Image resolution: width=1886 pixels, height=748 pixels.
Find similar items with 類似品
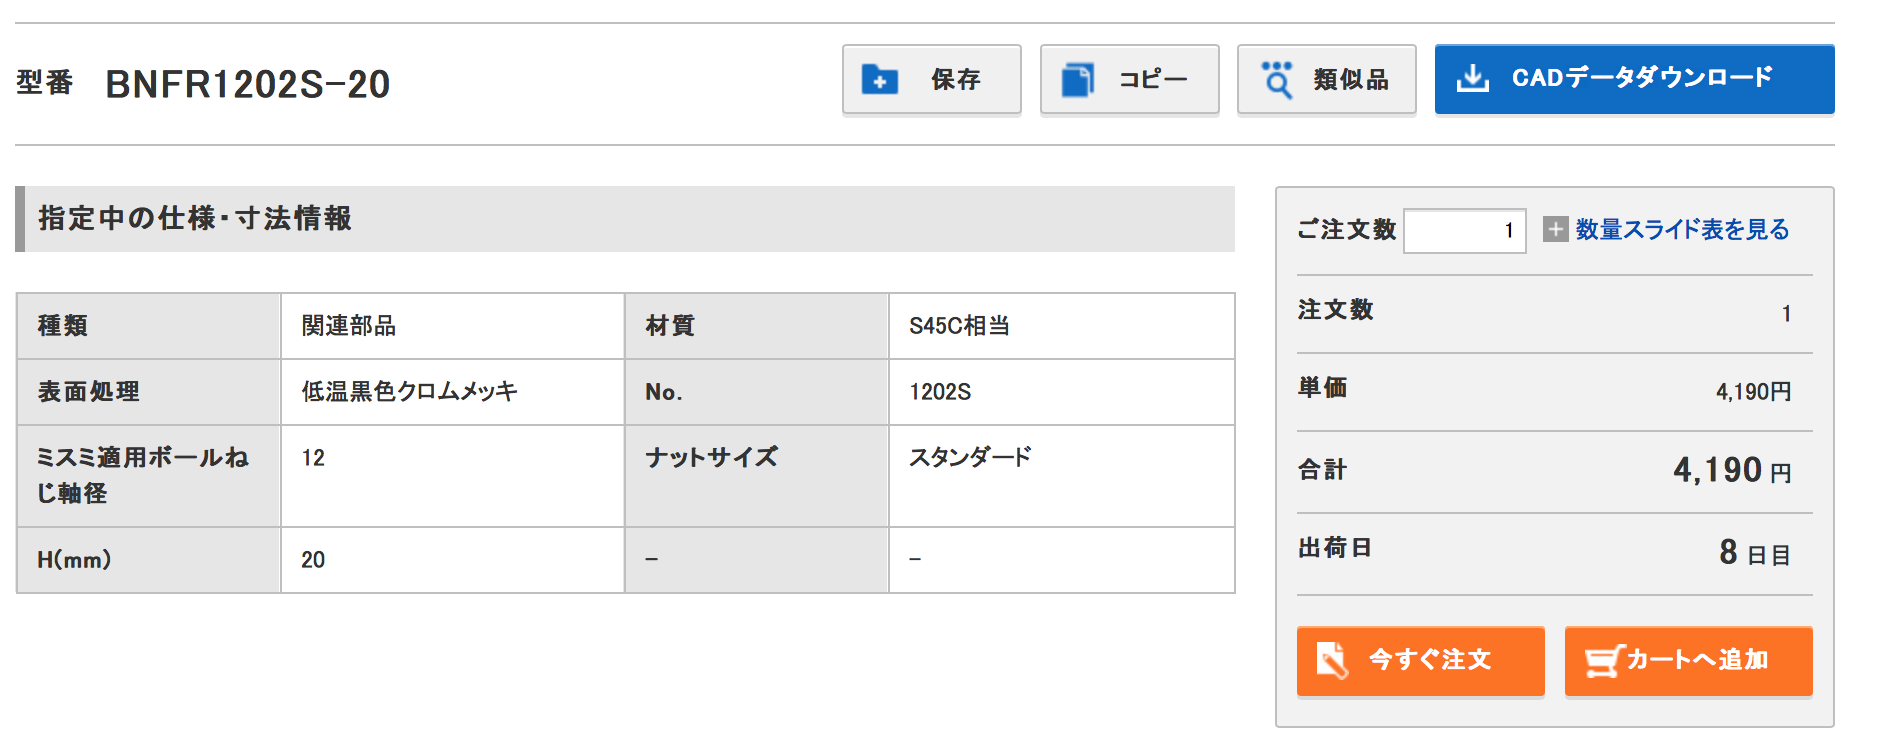(x=1326, y=79)
